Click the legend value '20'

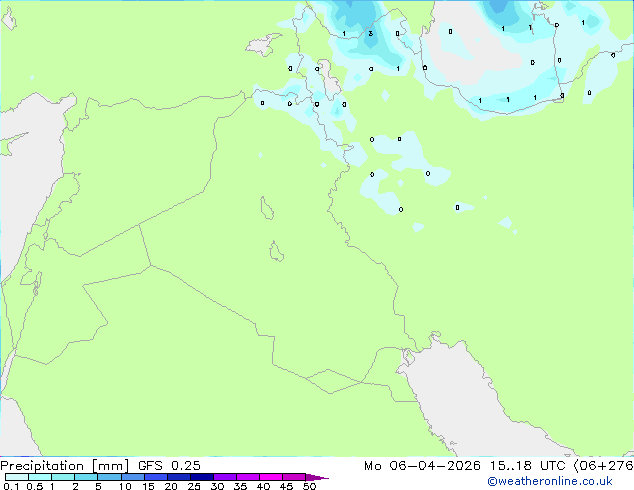point(171,486)
